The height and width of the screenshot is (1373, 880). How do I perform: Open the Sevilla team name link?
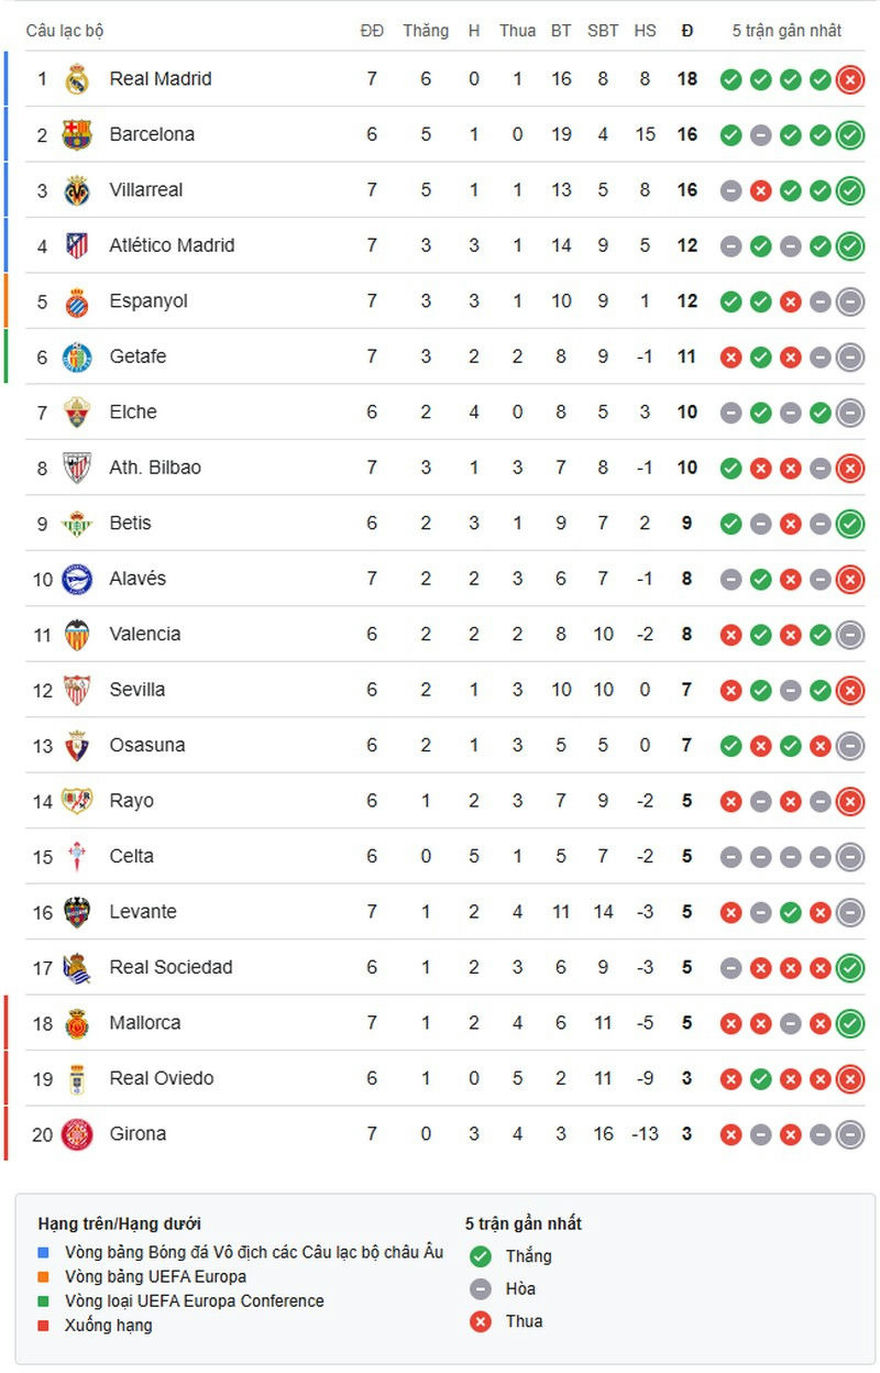(137, 689)
